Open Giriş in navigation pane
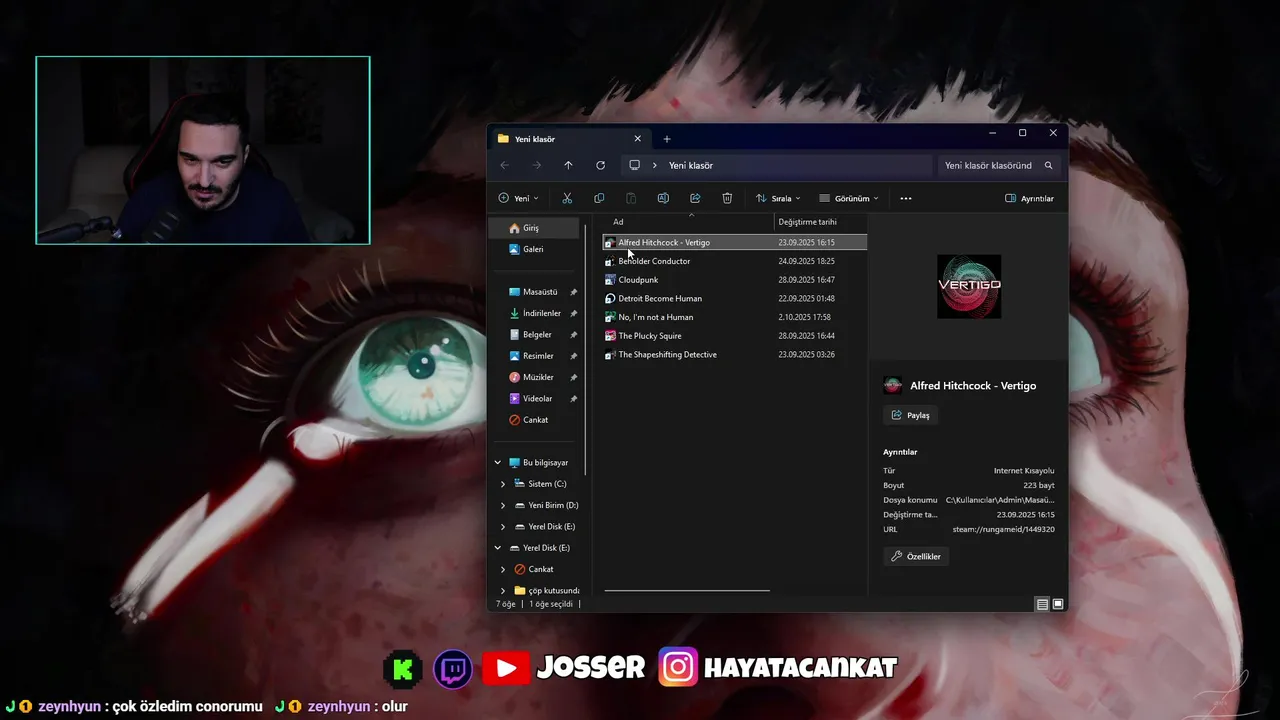Viewport: 1280px width, 720px height. [x=533, y=228]
